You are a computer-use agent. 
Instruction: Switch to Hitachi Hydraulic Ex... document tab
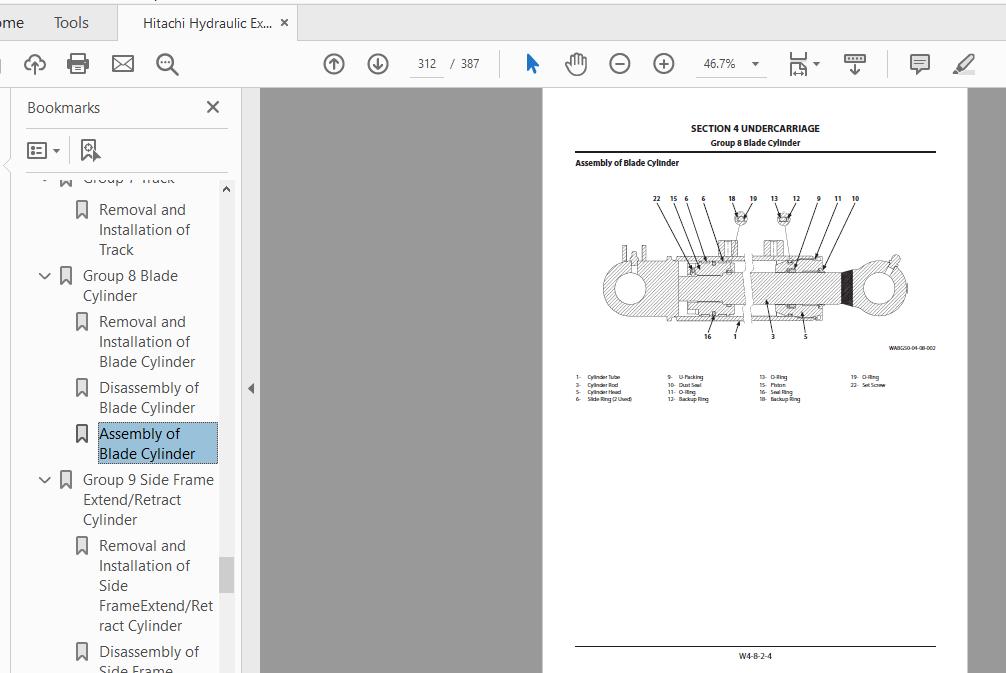[x=207, y=23]
